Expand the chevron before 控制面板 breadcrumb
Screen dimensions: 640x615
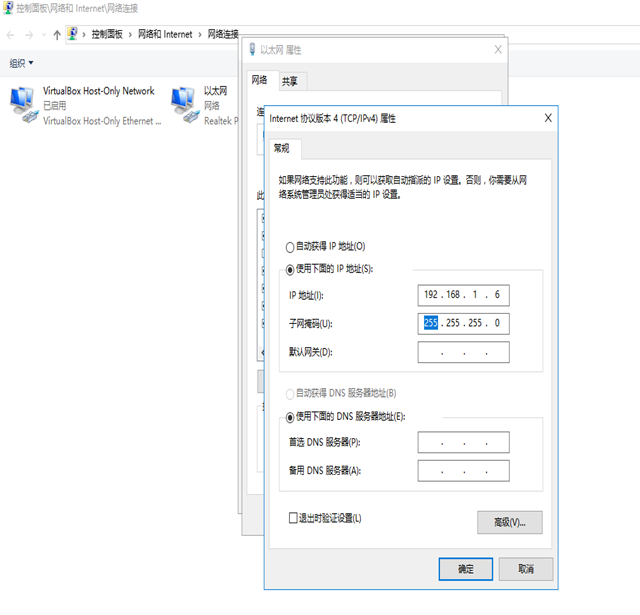(84, 35)
